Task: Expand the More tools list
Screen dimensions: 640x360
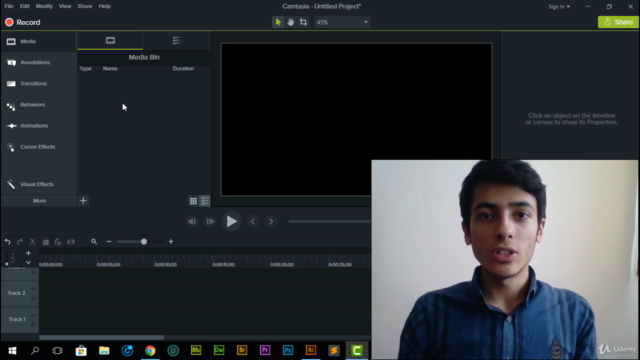Action: click(x=39, y=201)
